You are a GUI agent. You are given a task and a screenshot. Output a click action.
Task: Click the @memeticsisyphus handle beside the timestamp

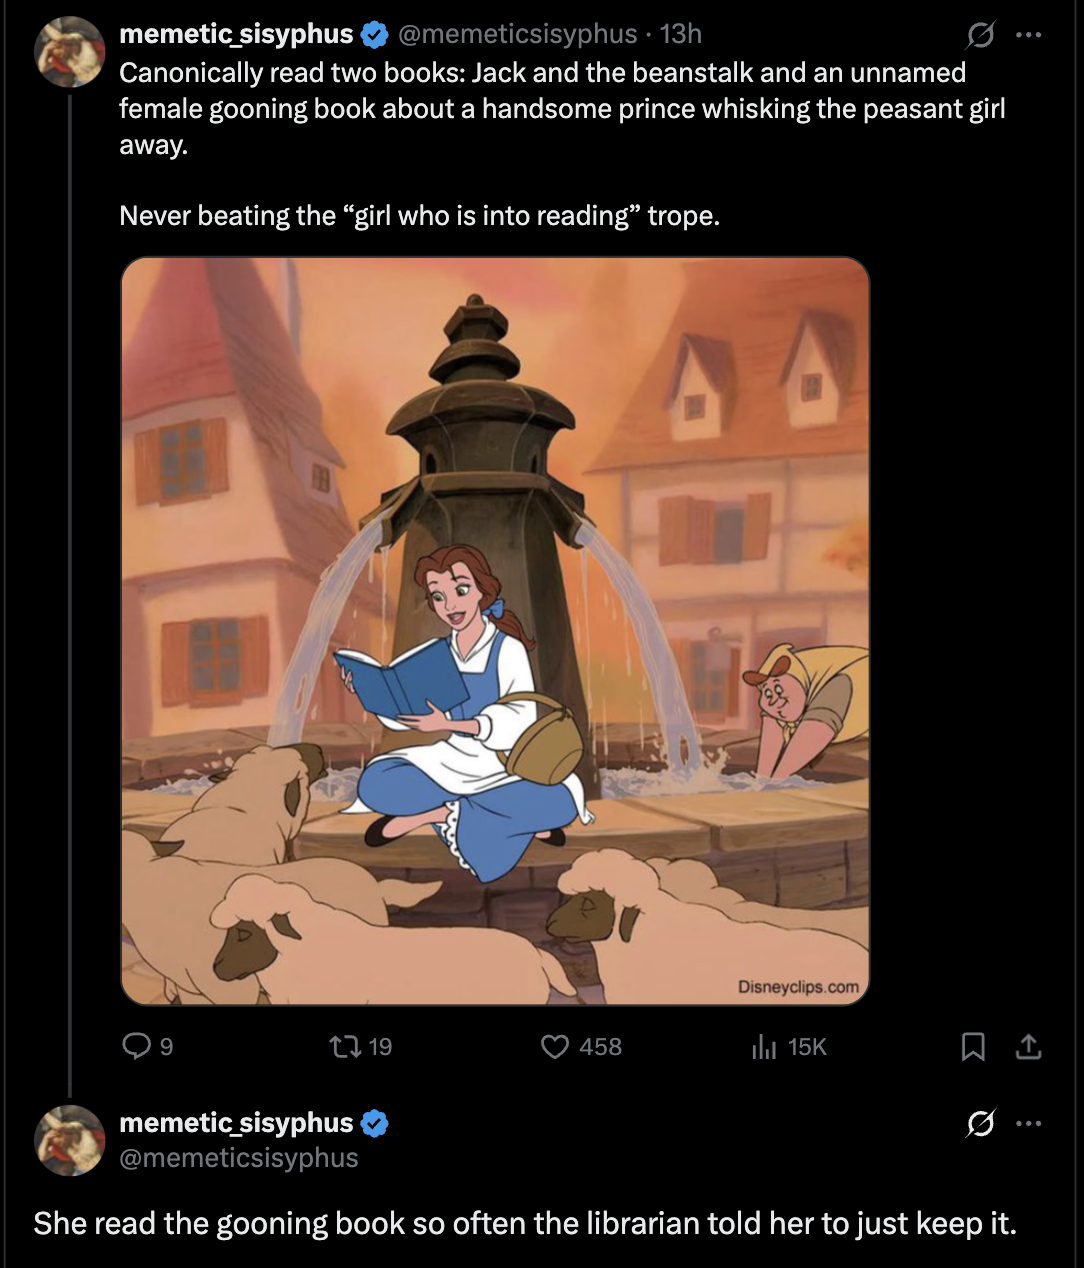(517, 34)
